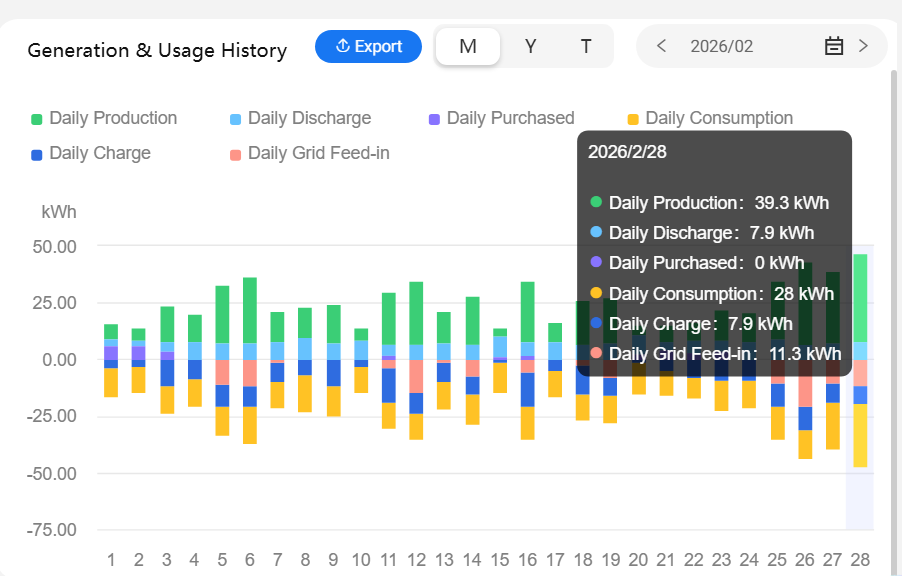This screenshot has height=576, width=902.
Task: Toggle Daily Discharge legend series
Action: click(x=300, y=118)
